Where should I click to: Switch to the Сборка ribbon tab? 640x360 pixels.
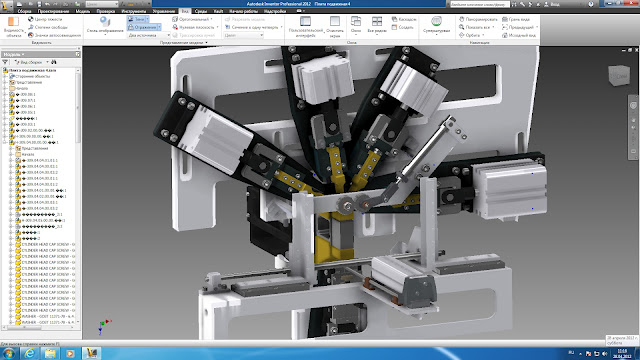(x=24, y=11)
